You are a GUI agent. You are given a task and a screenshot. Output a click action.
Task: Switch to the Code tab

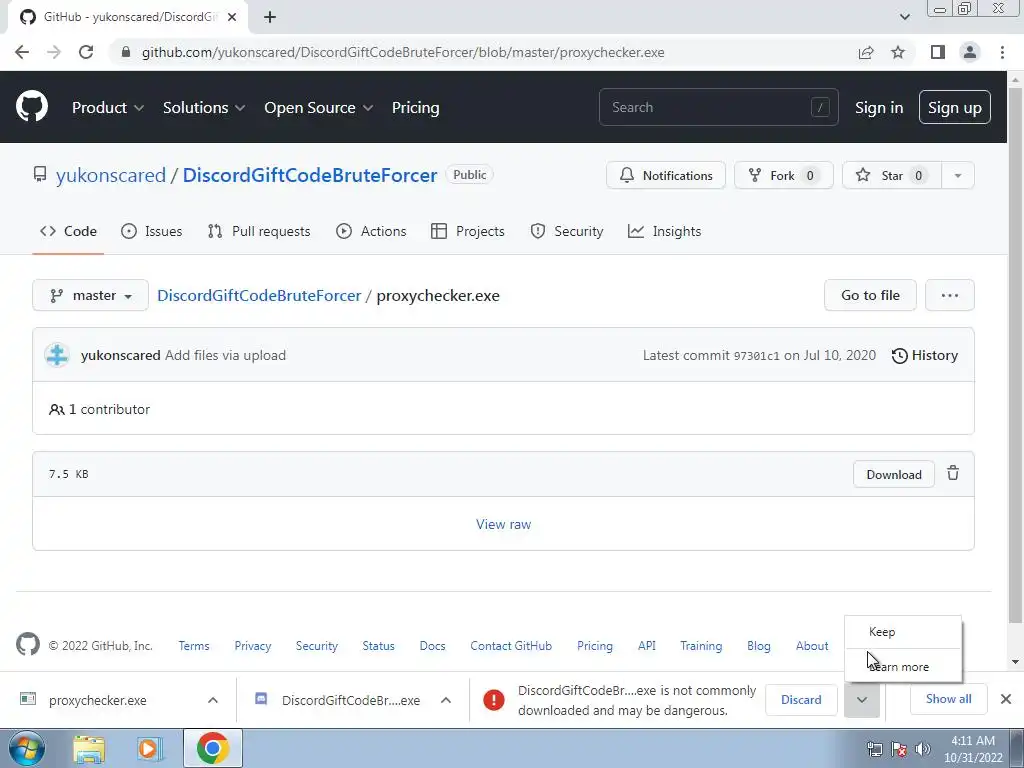pyautogui.click(x=68, y=231)
